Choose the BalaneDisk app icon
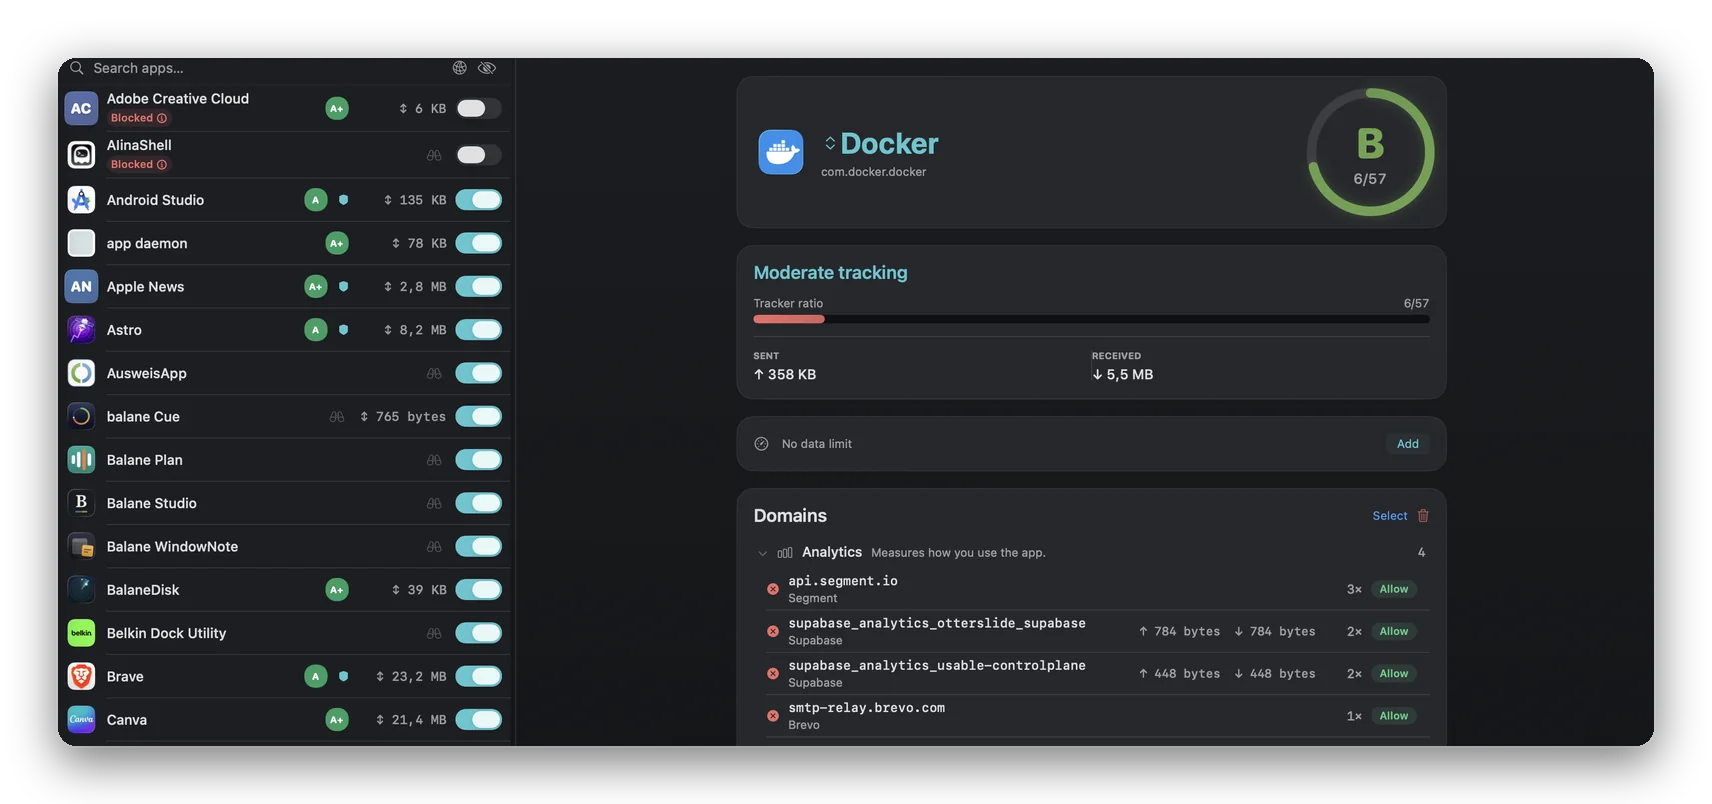 [81, 590]
